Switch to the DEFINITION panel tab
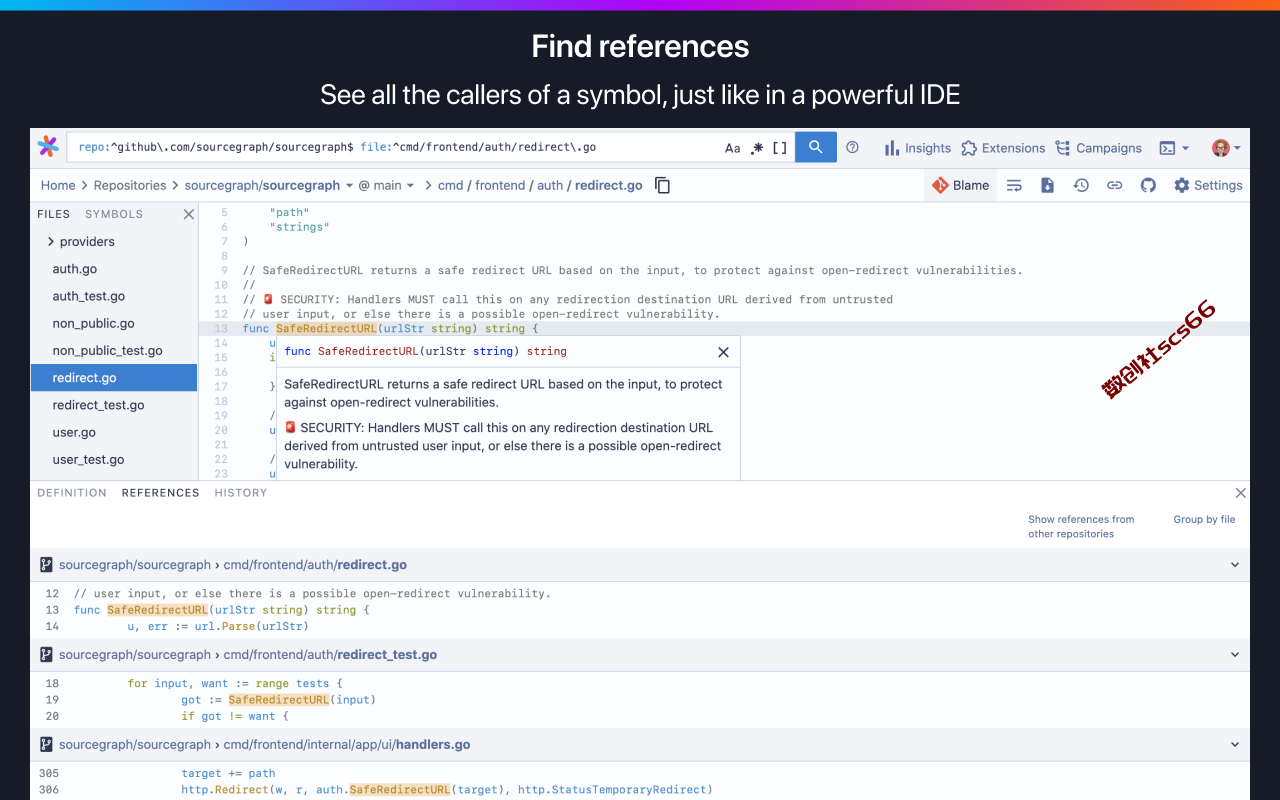This screenshot has width=1280, height=800. tap(72, 493)
